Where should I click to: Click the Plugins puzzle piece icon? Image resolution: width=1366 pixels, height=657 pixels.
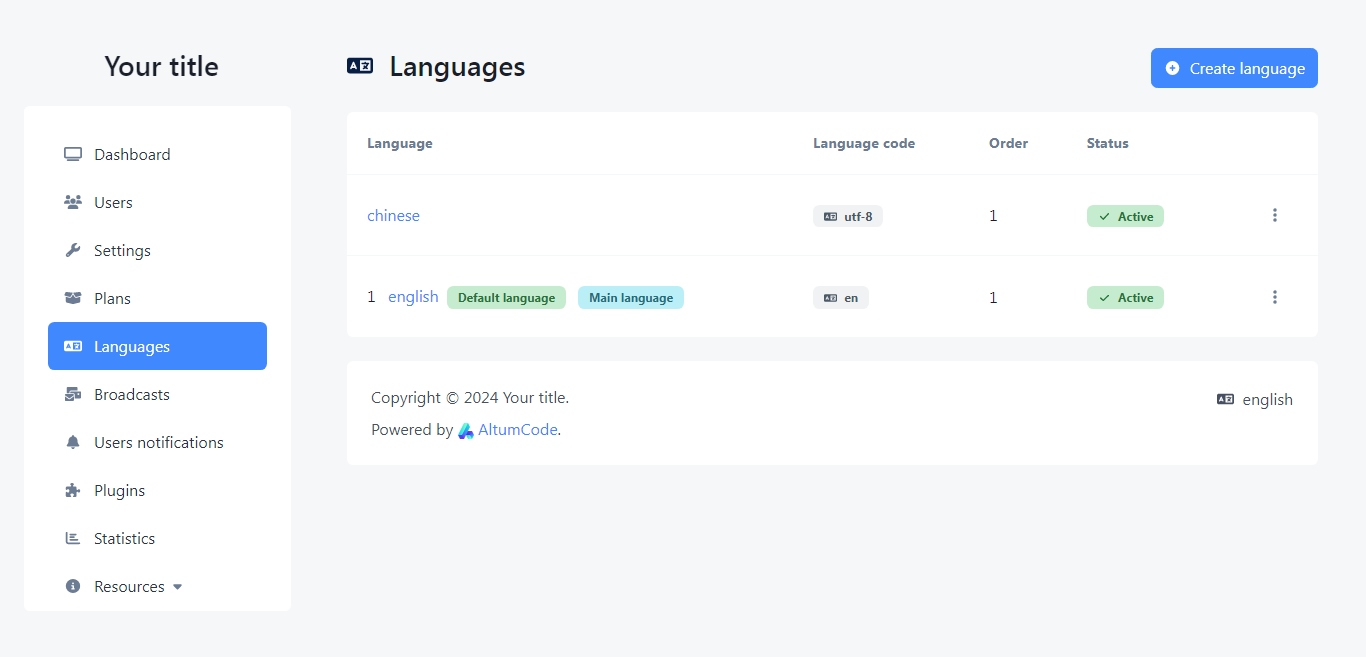tap(72, 490)
